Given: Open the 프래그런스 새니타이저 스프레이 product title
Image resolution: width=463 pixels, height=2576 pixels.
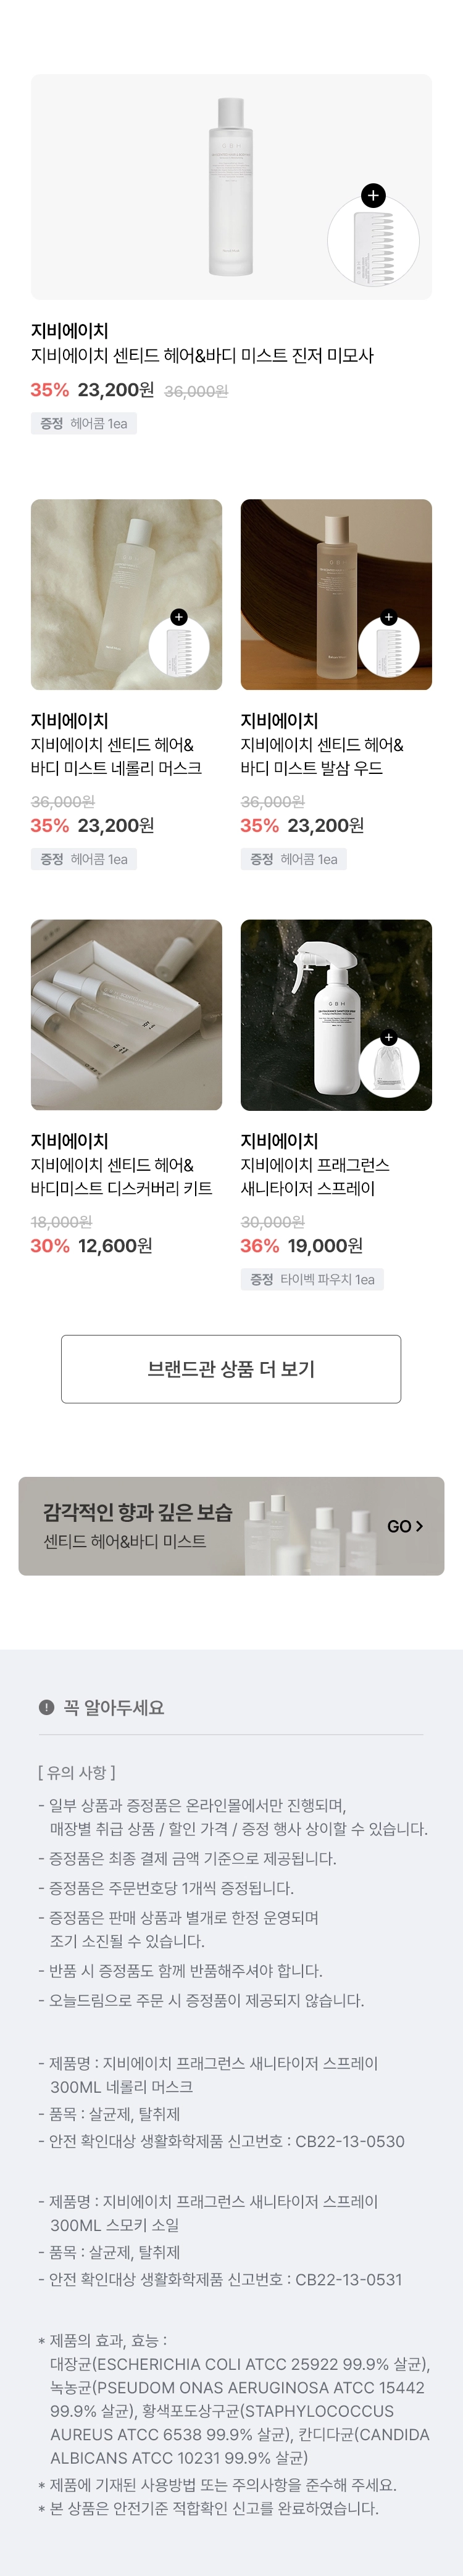Looking at the screenshot, I should click(314, 1176).
